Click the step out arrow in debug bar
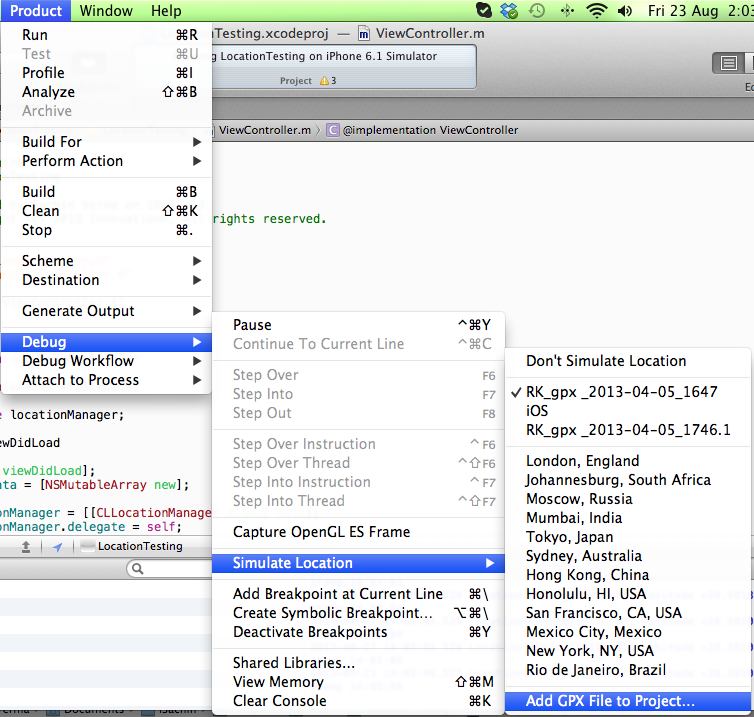 pyautogui.click(x=26, y=547)
